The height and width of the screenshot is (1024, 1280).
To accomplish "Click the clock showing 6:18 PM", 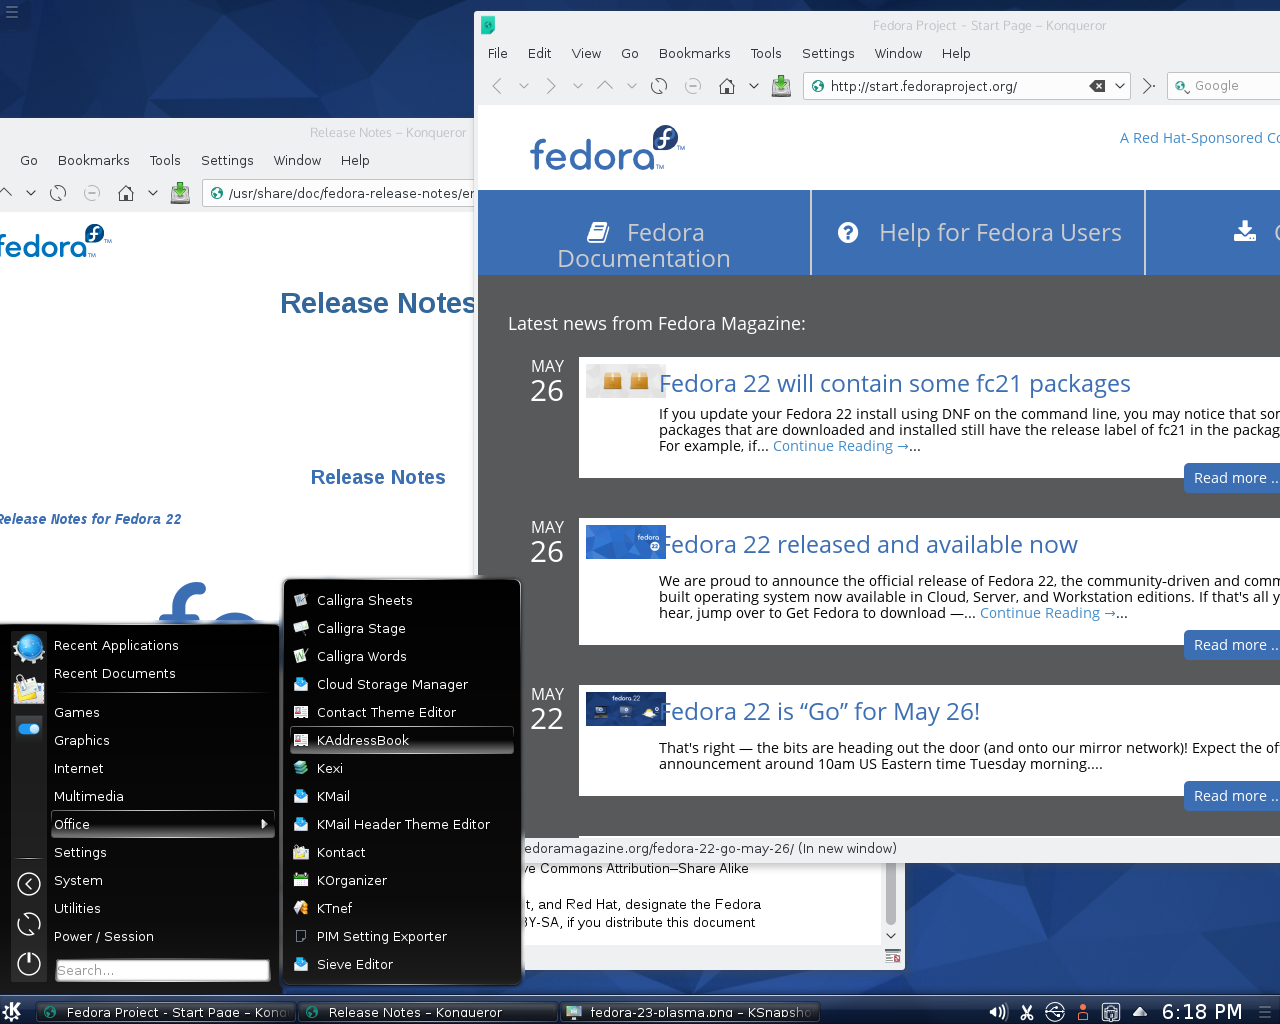I will point(1202,1012).
